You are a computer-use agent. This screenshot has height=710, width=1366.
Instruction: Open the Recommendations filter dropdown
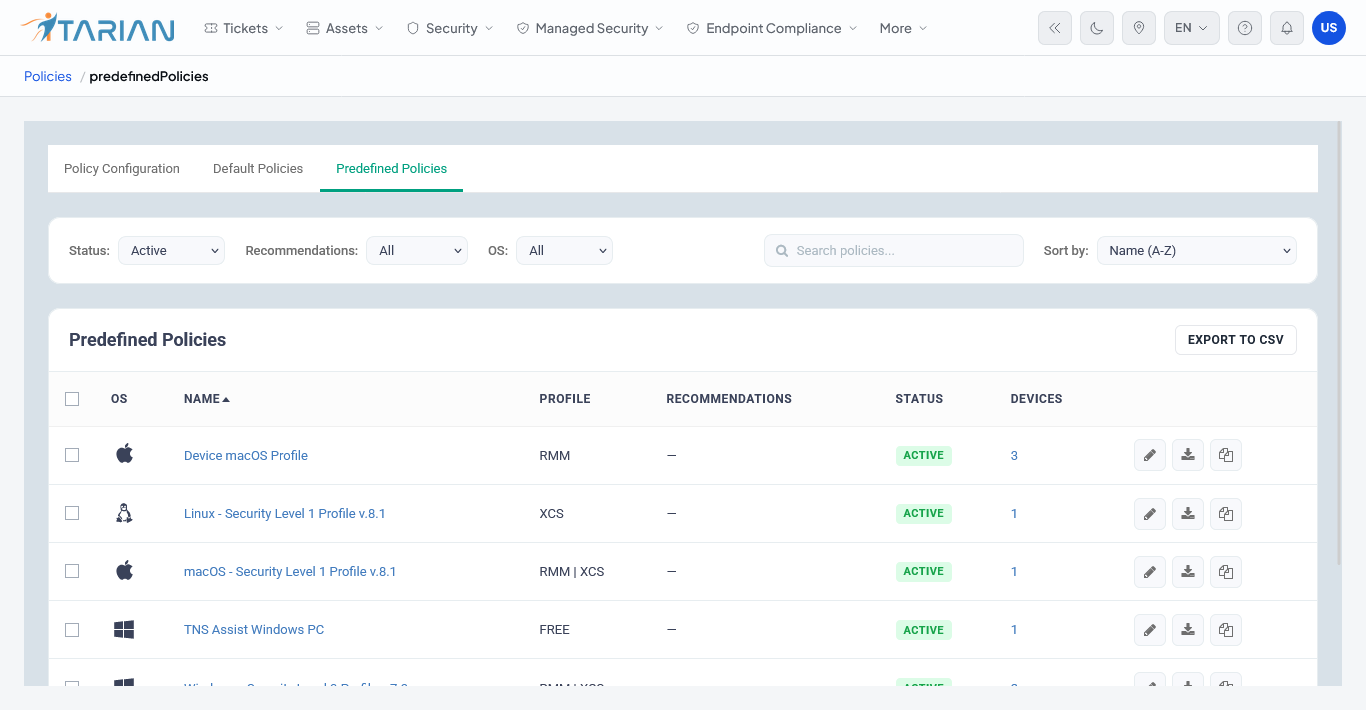tap(417, 251)
